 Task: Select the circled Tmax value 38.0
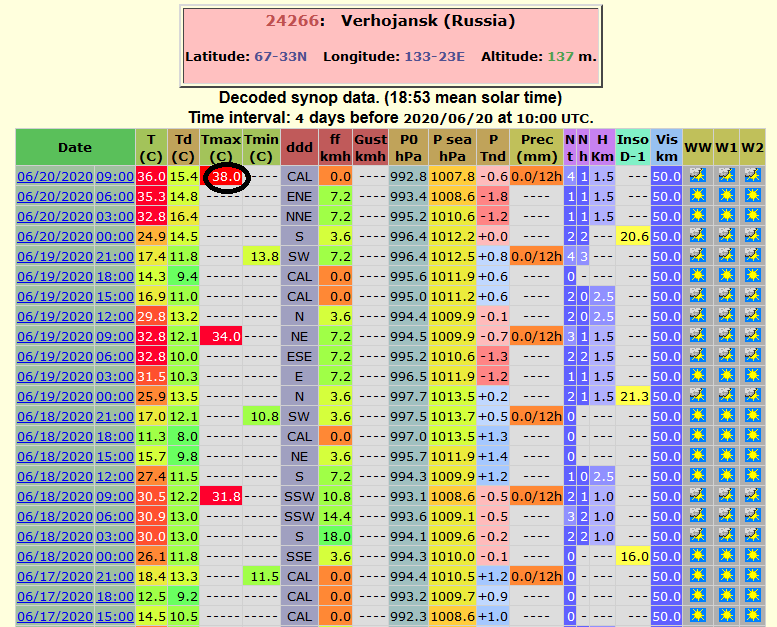[226, 176]
